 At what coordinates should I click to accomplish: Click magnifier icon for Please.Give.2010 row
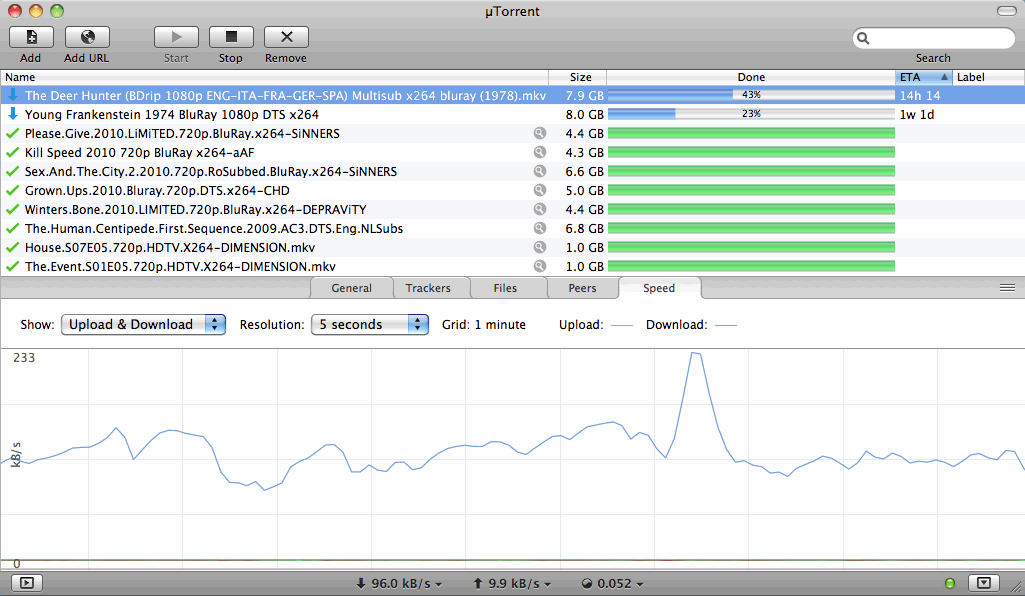539,133
